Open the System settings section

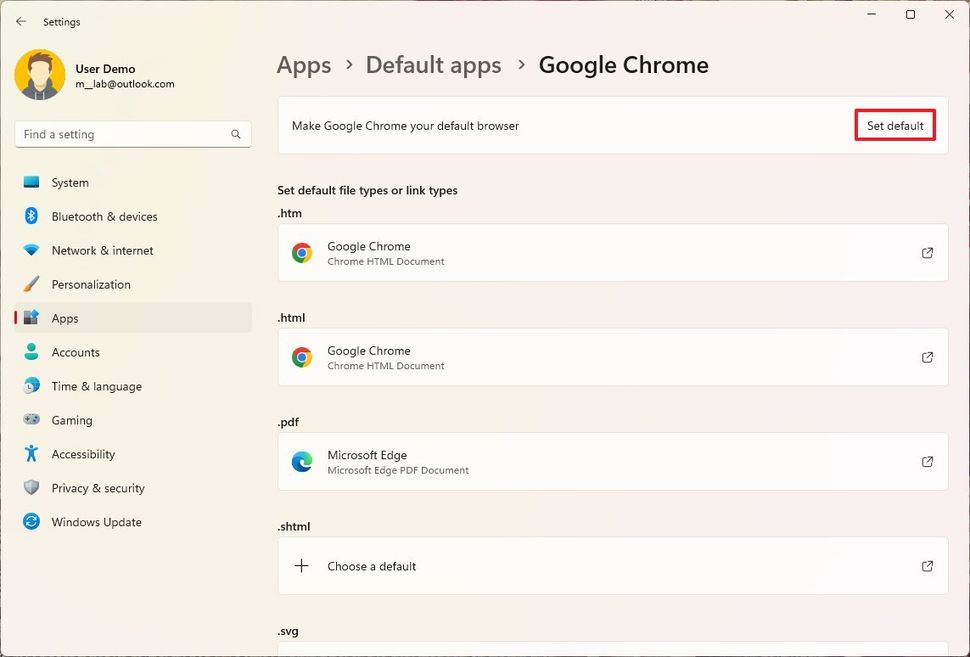pos(70,183)
